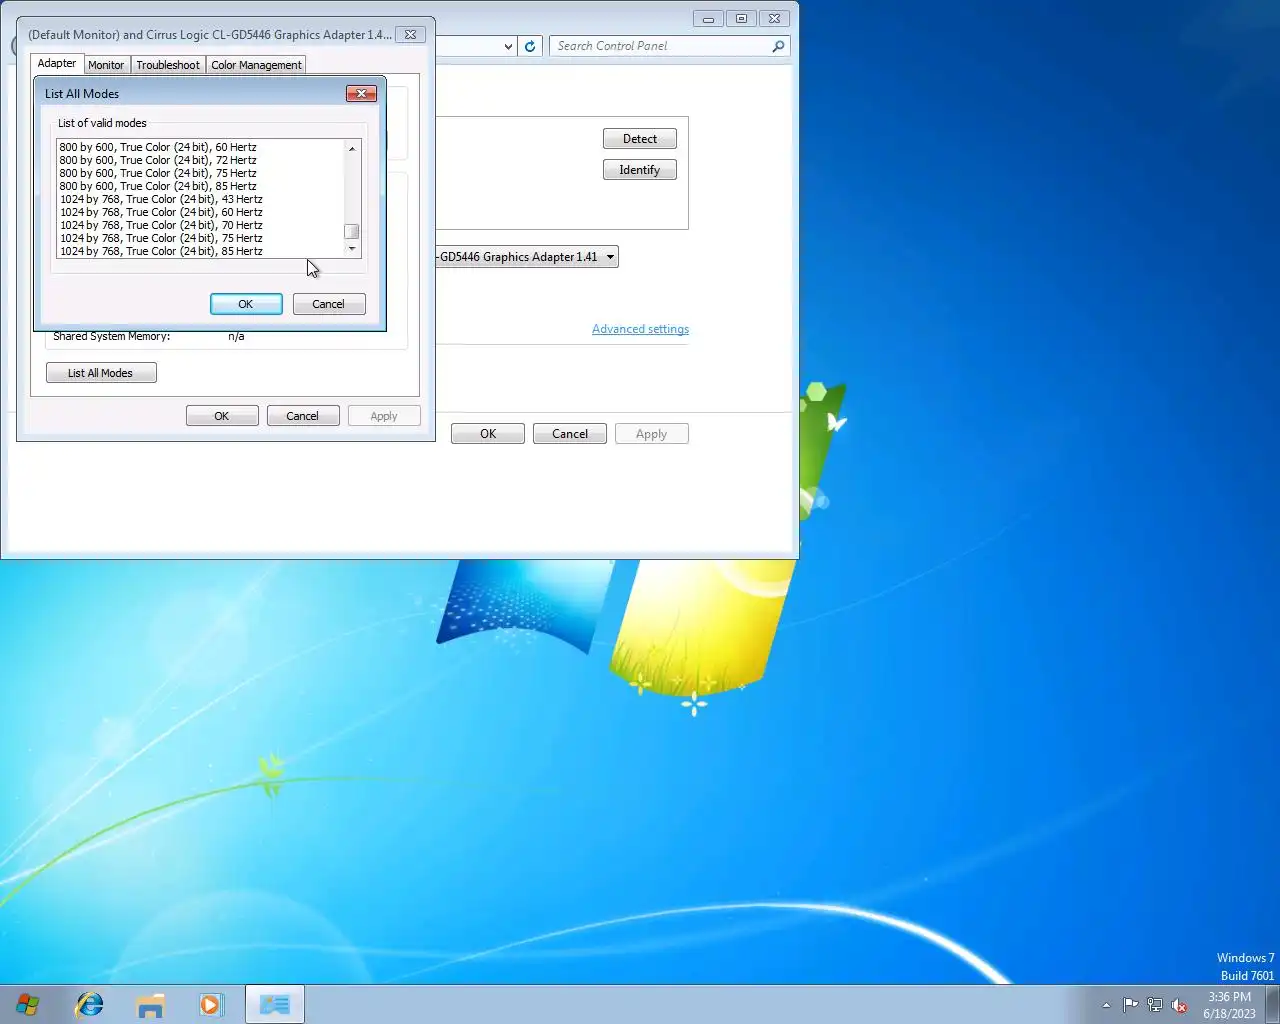1280x1024 pixels.
Task: Minimize the Control Panel window
Action: [x=708, y=18]
